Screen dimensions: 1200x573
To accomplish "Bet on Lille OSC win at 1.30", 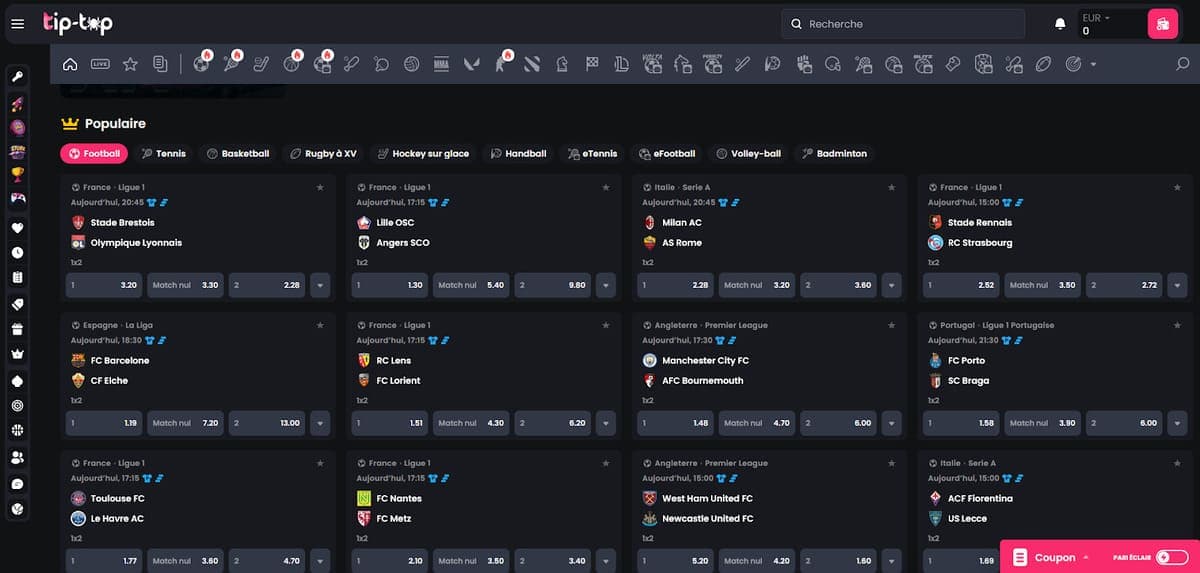I will [389, 285].
